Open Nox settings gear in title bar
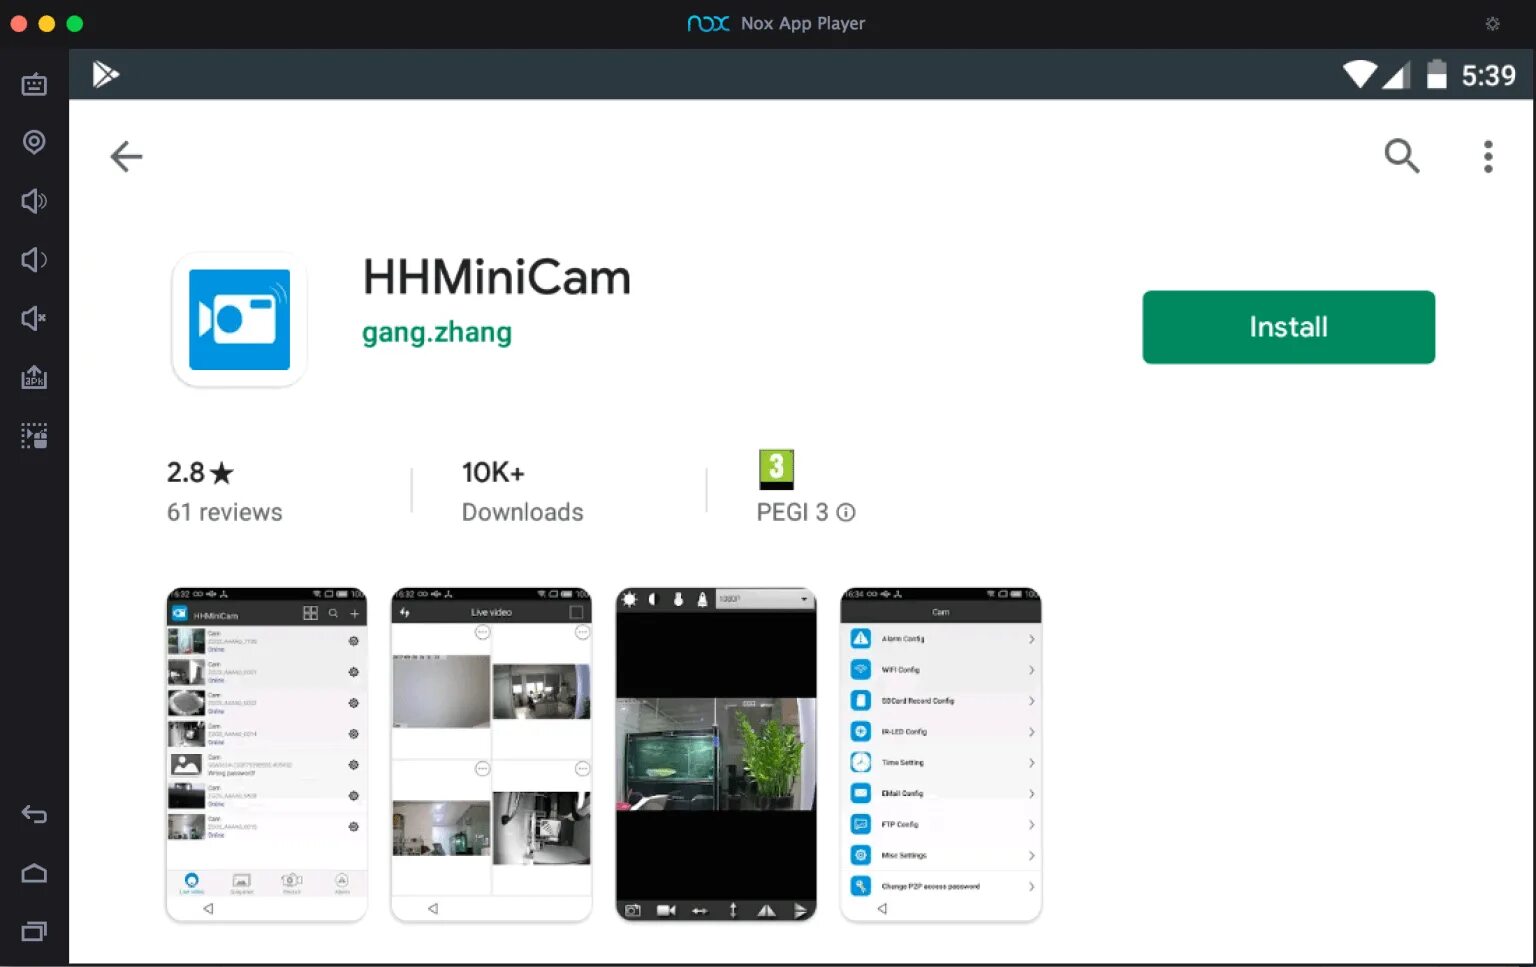Image resolution: width=1536 pixels, height=967 pixels. pos(1492,23)
